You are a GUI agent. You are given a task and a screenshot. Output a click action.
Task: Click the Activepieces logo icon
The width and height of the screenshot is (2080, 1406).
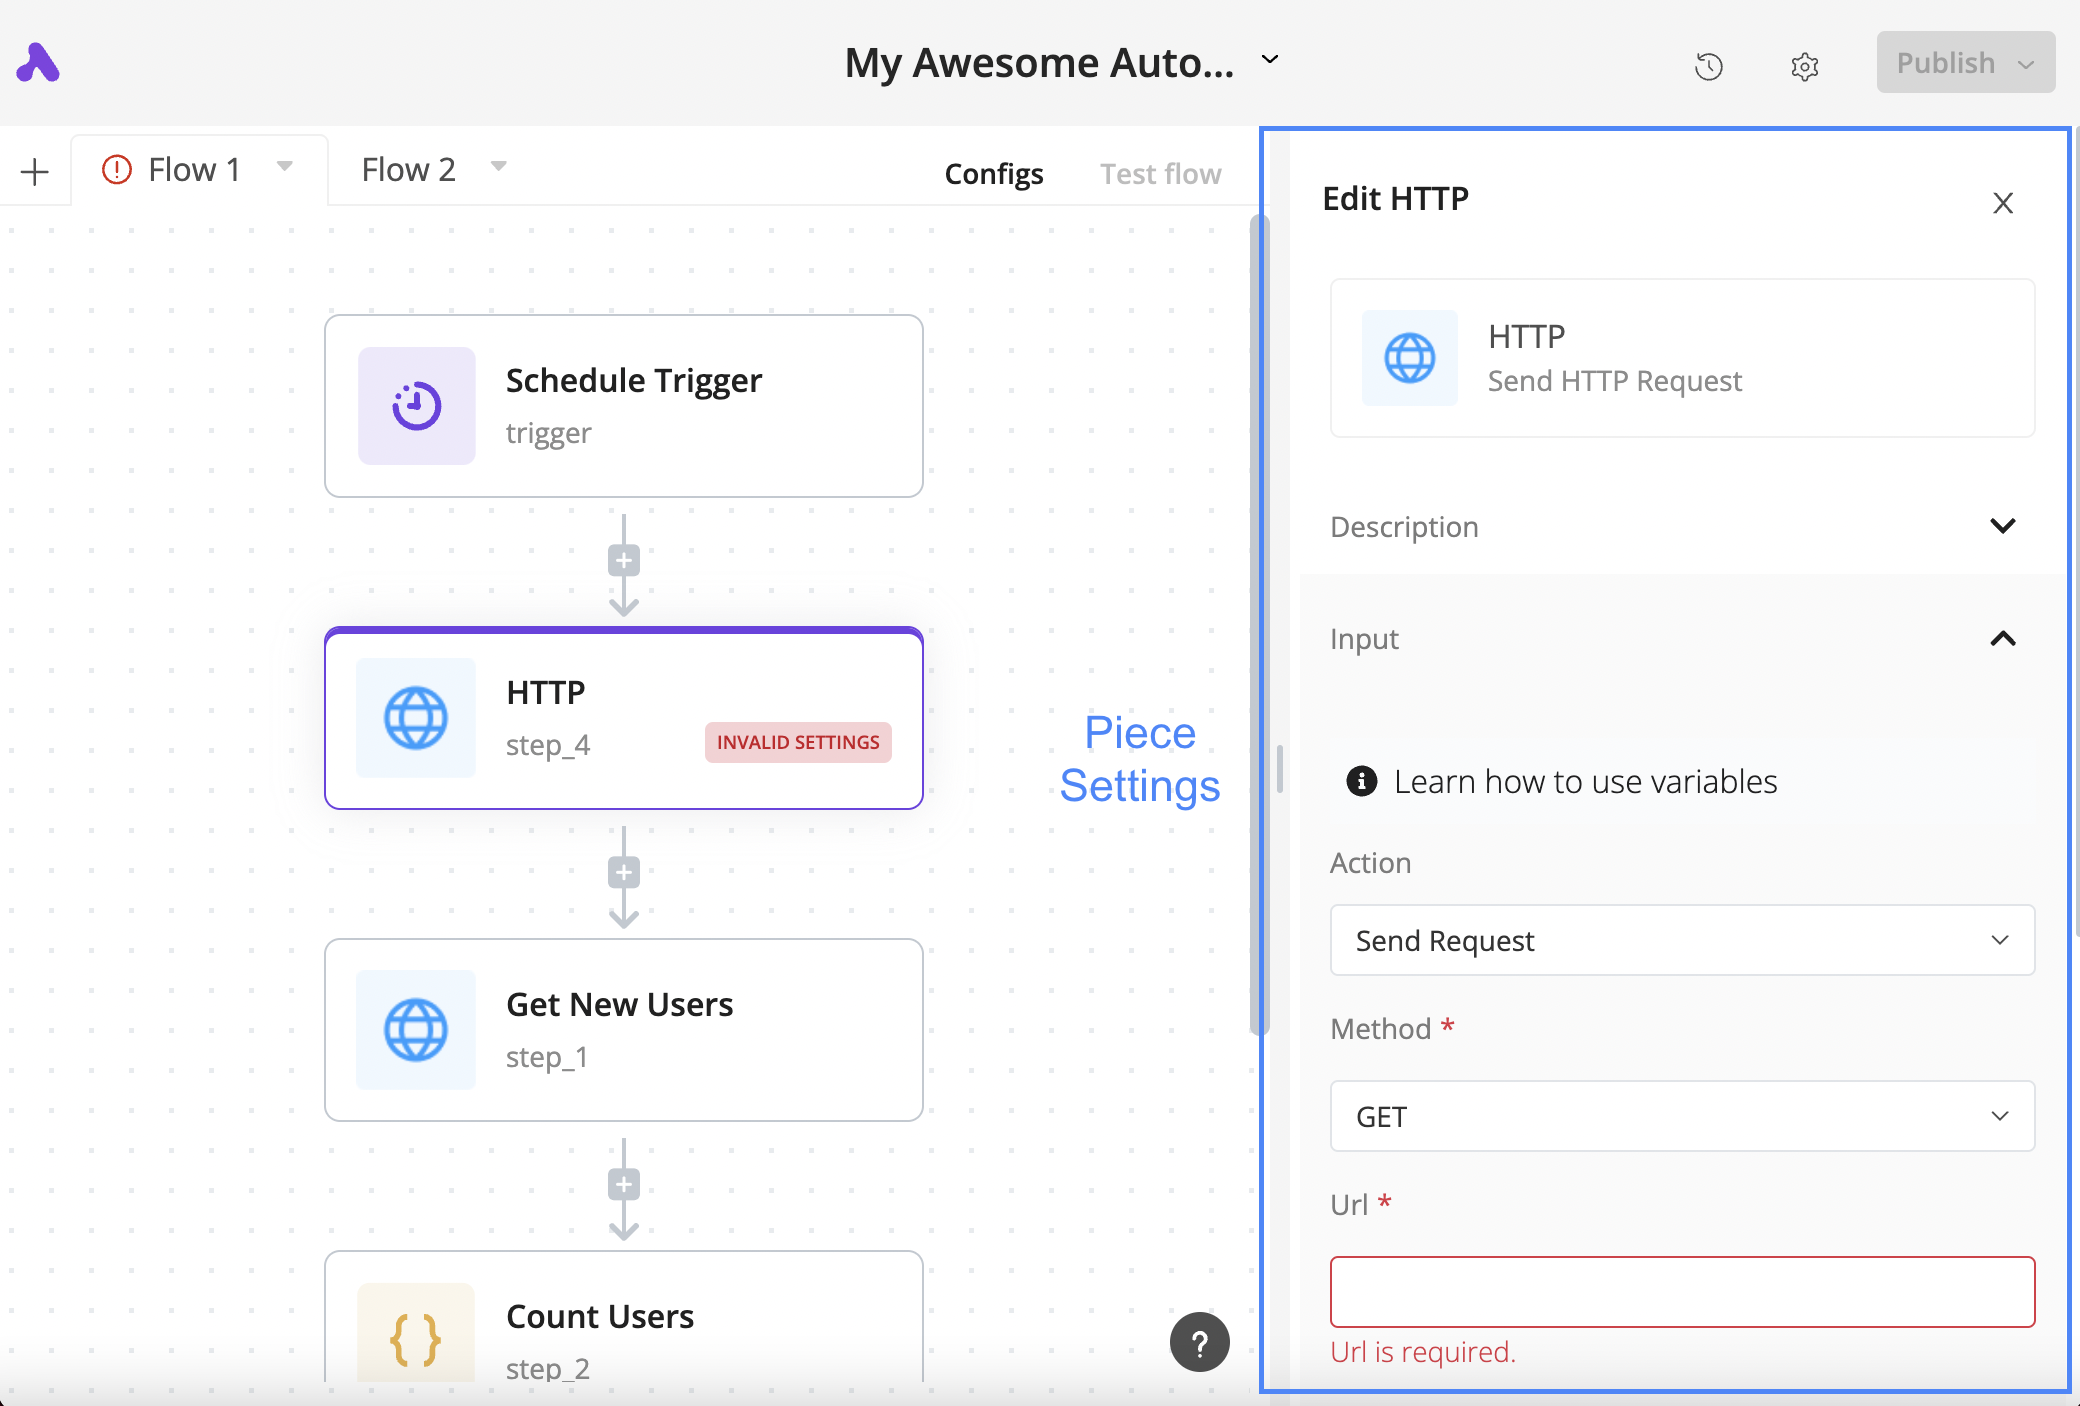[38, 63]
